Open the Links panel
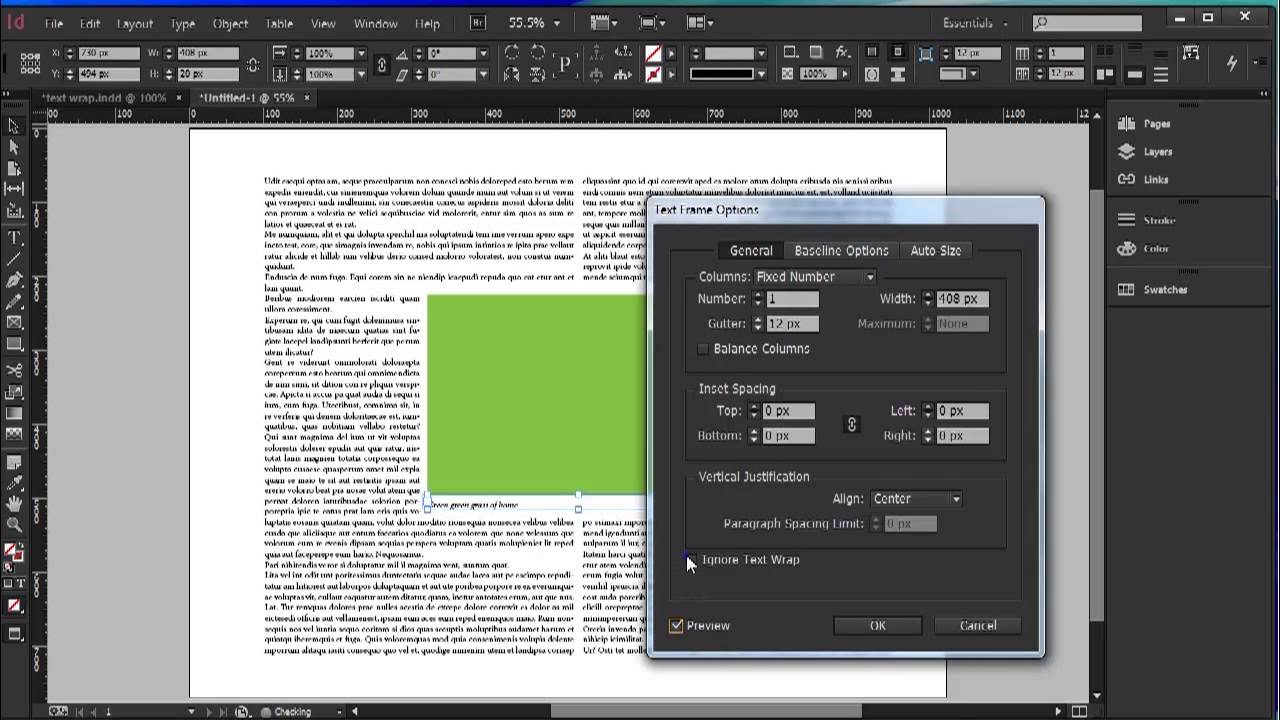This screenshot has width=1280, height=720. click(1155, 180)
